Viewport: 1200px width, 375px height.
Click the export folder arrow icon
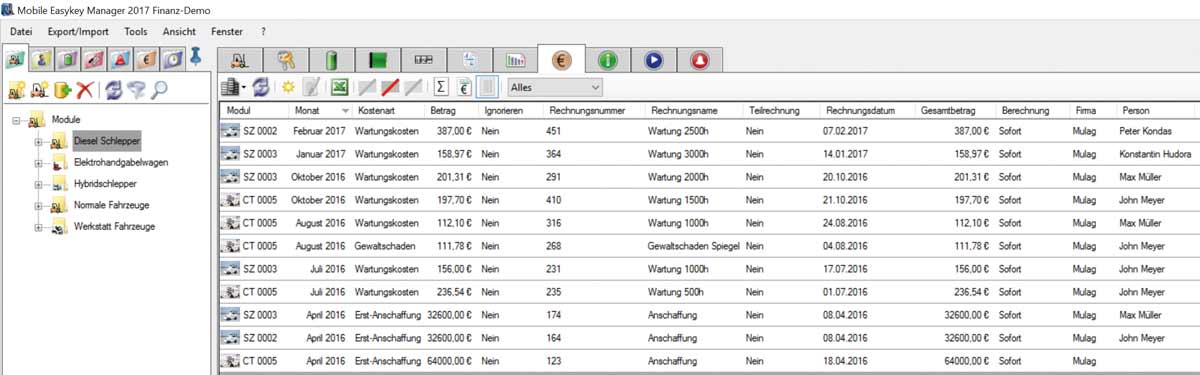tap(63, 89)
